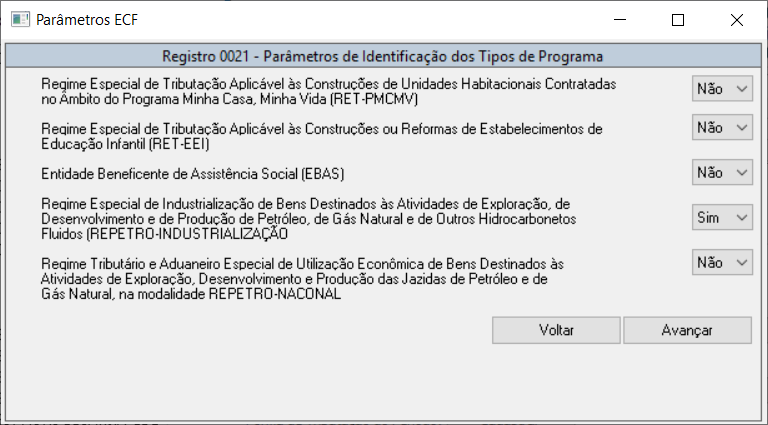Open the RET-PMCMV Não dropdown
768x425 pixels.
pyautogui.click(x=722, y=88)
